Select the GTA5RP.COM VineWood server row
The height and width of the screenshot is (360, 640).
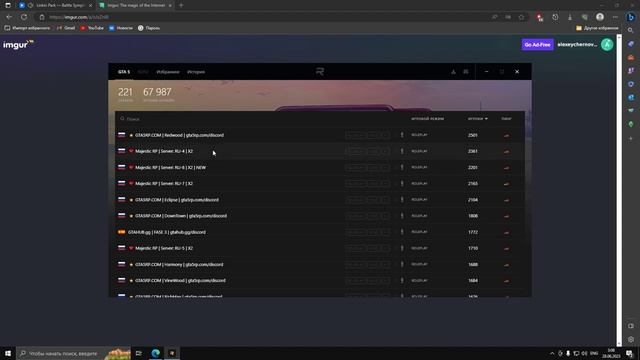pyautogui.click(x=320, y=280)
